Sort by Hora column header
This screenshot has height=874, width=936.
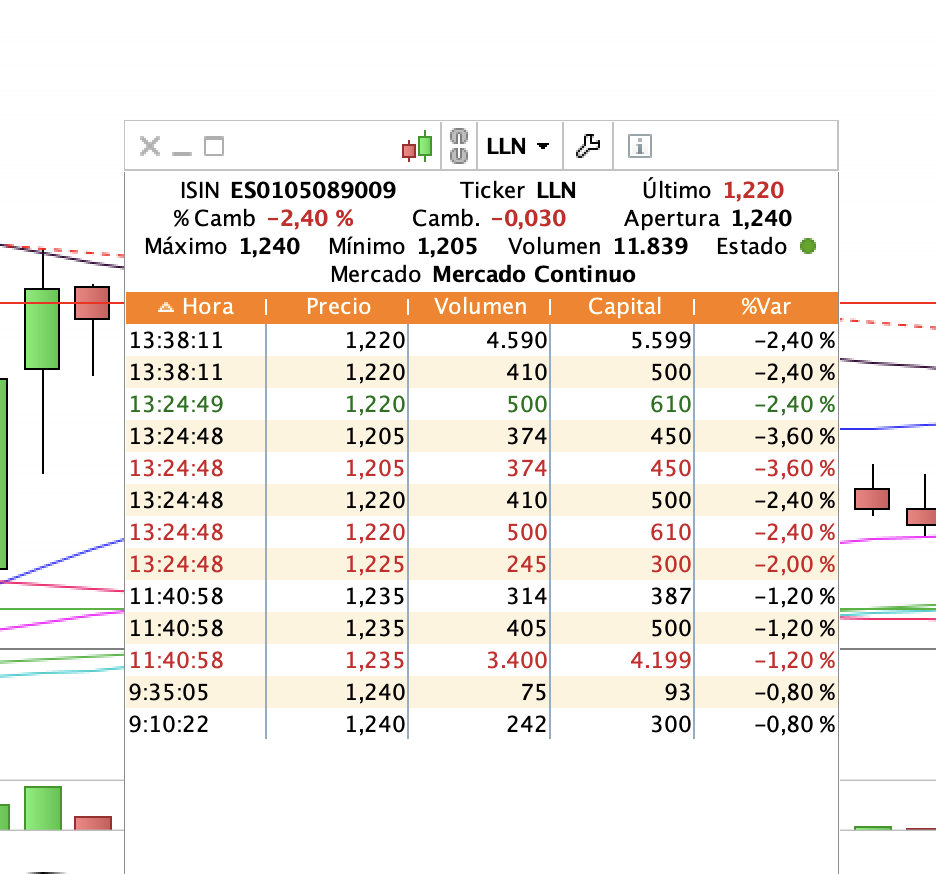(x=196, y=307)
